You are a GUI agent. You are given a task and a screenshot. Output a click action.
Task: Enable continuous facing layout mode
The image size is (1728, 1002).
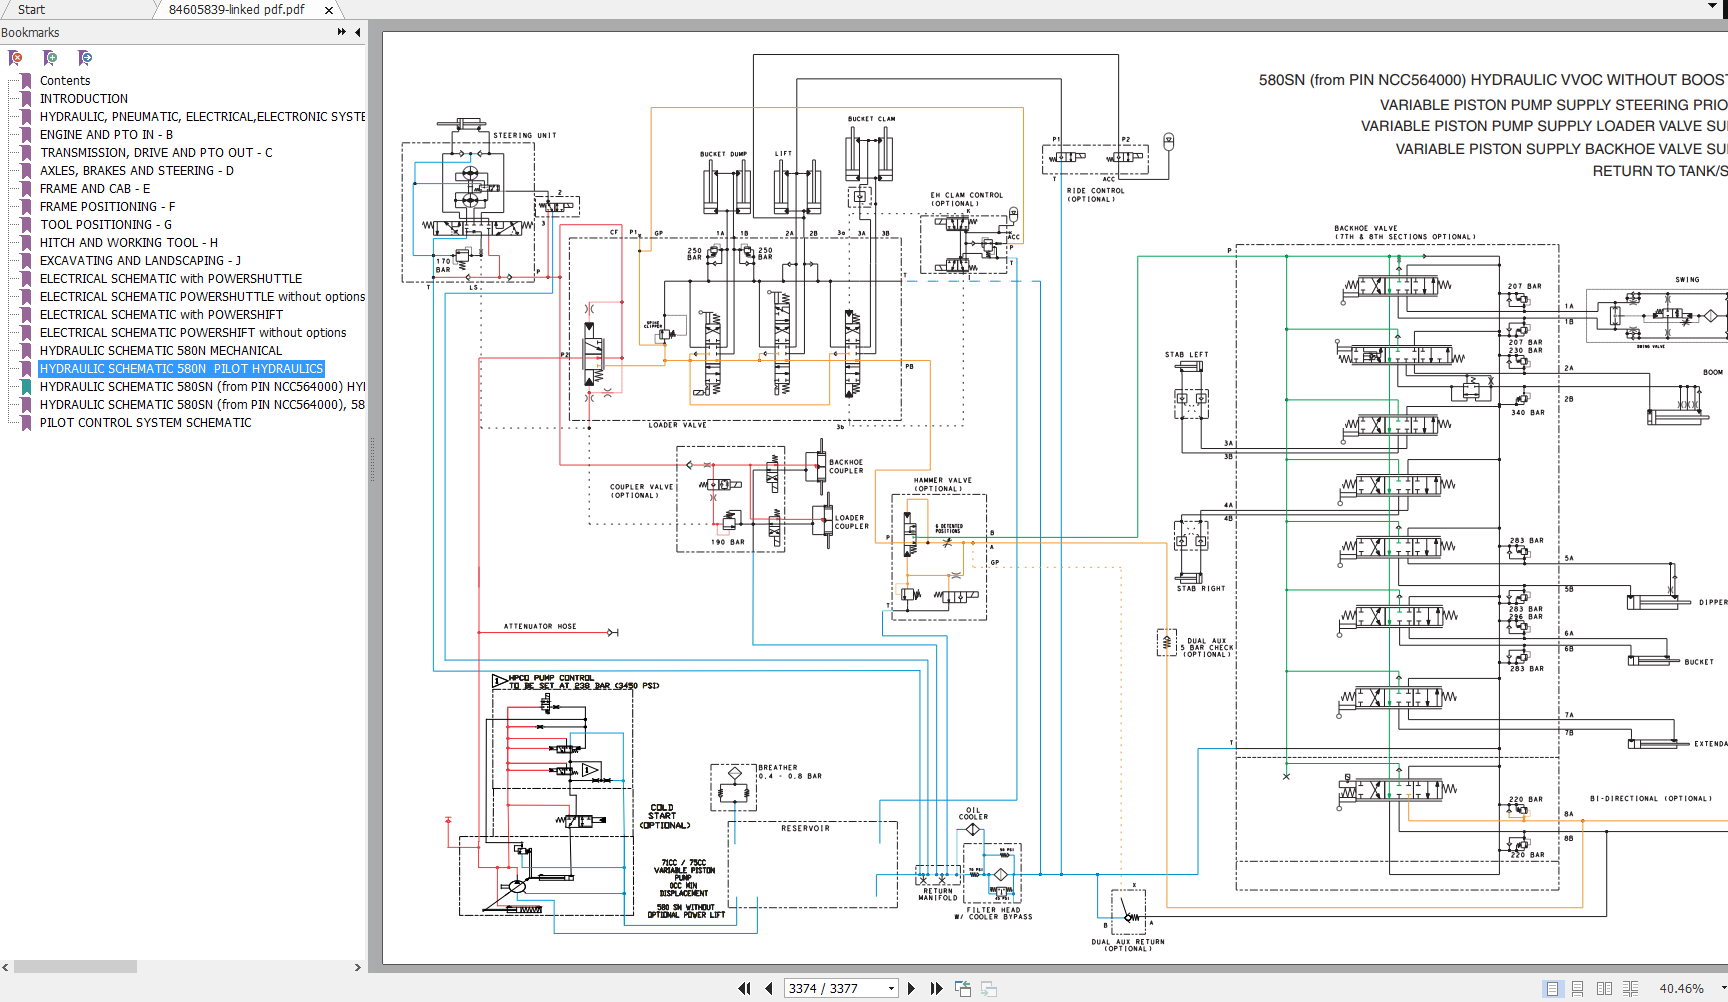1630,988
